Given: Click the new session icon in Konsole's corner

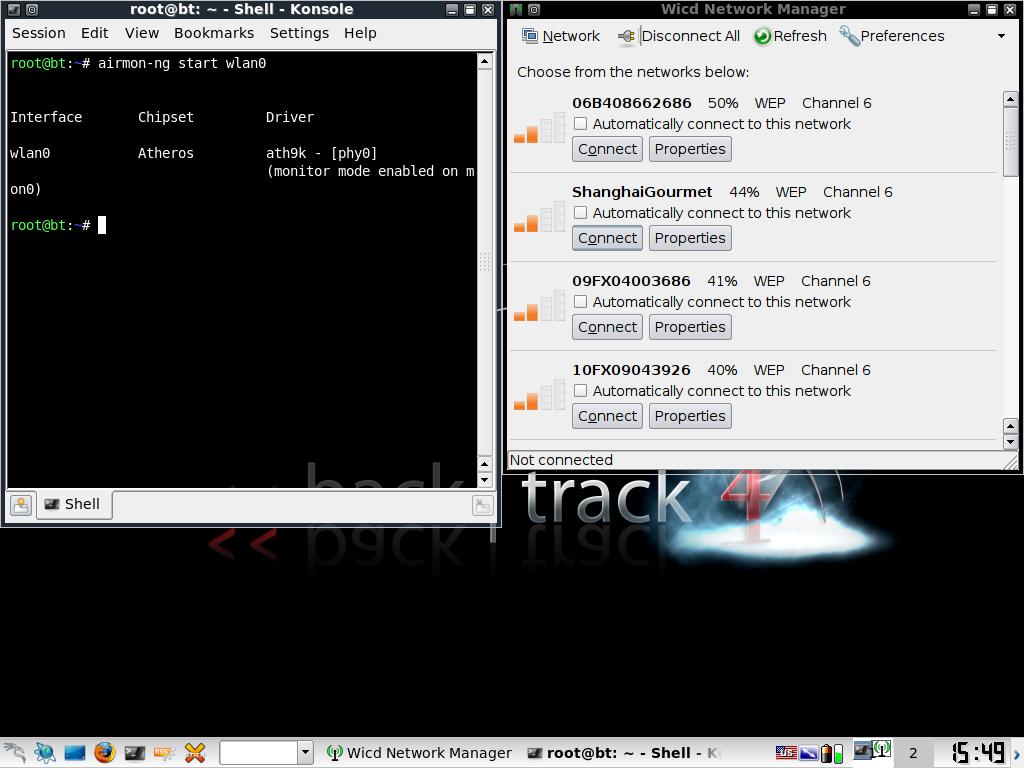Looking at the screenshot, I should click(x=20, y=505).
